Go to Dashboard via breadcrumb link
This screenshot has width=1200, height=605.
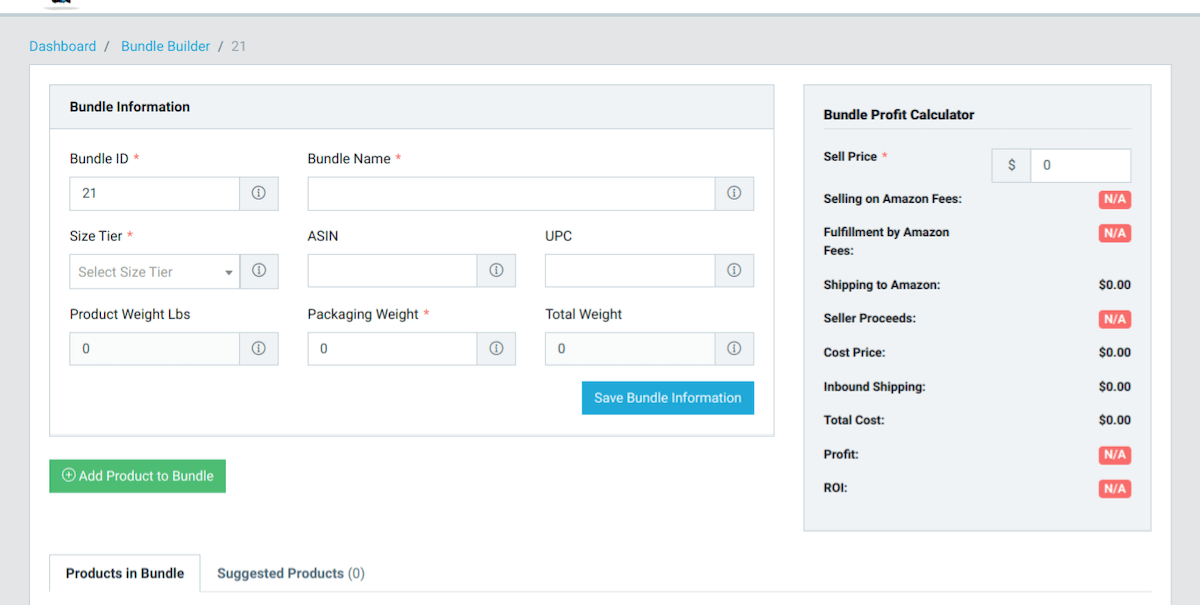tap(63, 46)
